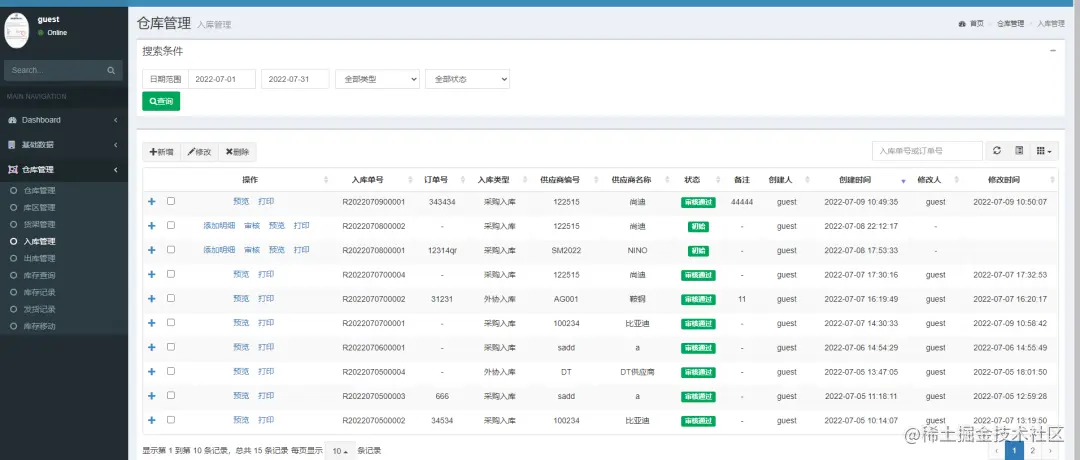Open 库存移动 in the sidebar

point(39,326)
